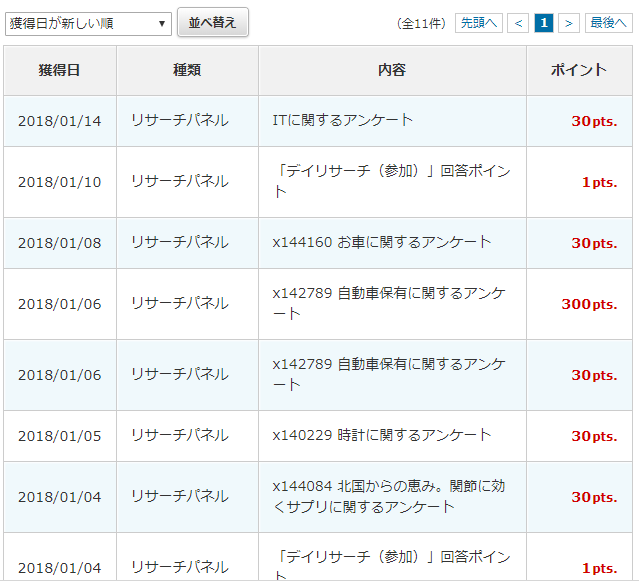Select the x140229 時計に関するアンケート entry
This screenshot has height=581, width=639.
382,435
